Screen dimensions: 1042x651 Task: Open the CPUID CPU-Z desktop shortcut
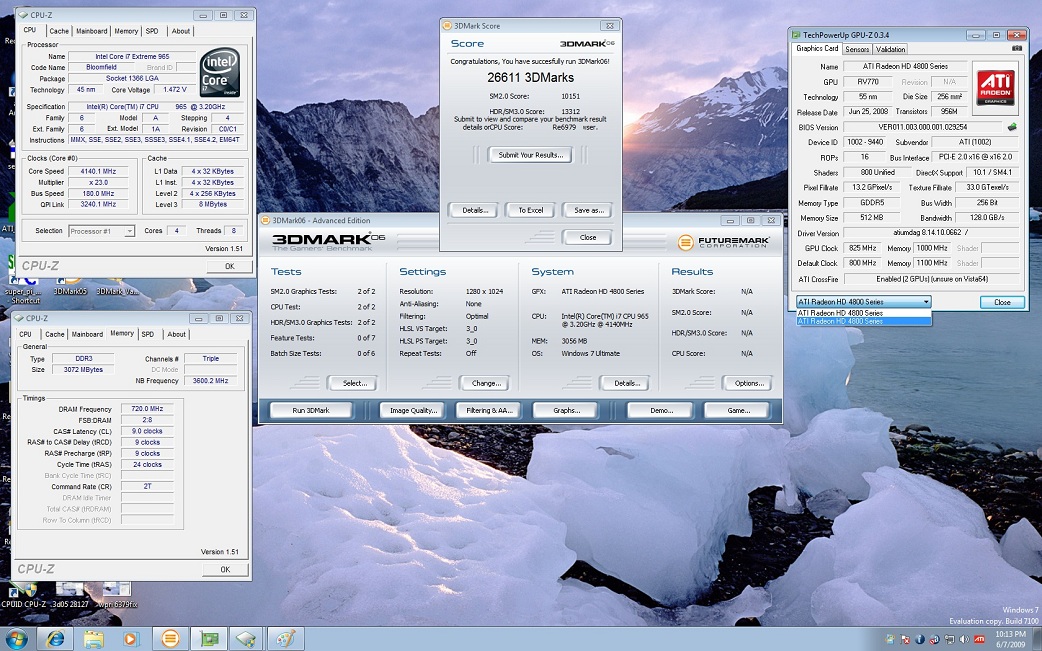[x=23, y=595]
